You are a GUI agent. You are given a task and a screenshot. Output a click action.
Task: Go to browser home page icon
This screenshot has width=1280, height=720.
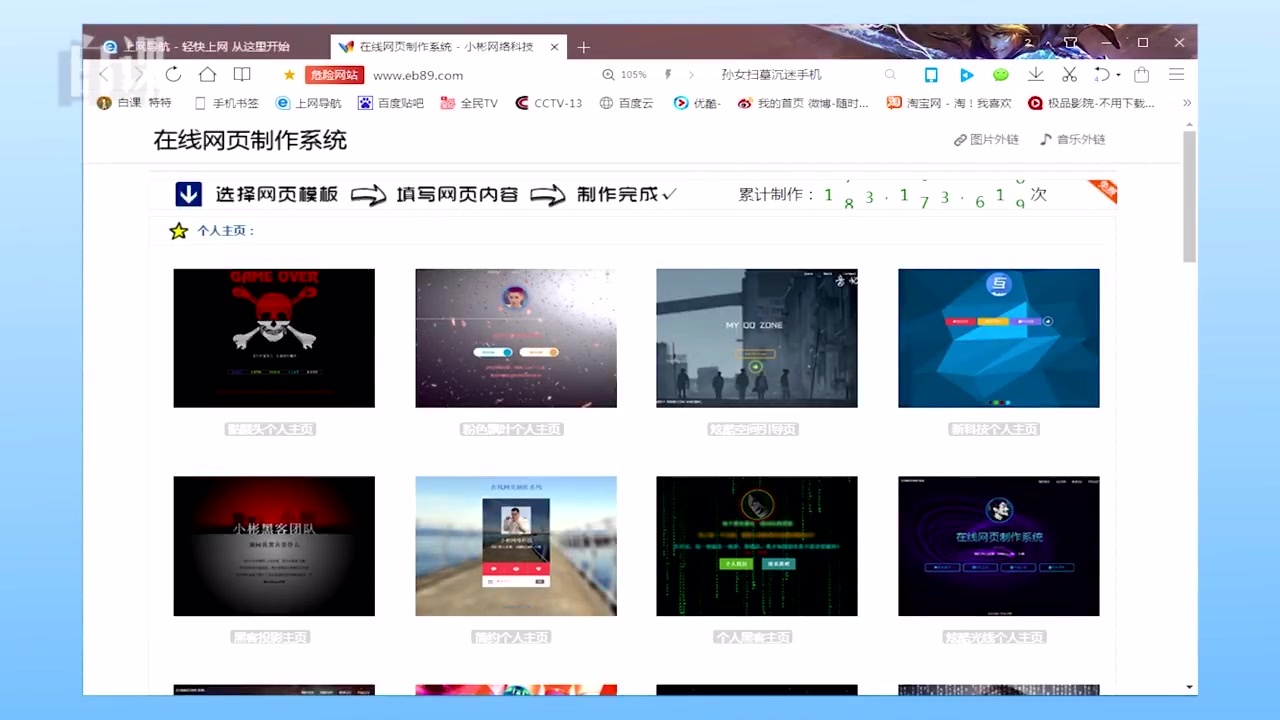[207, 75]
